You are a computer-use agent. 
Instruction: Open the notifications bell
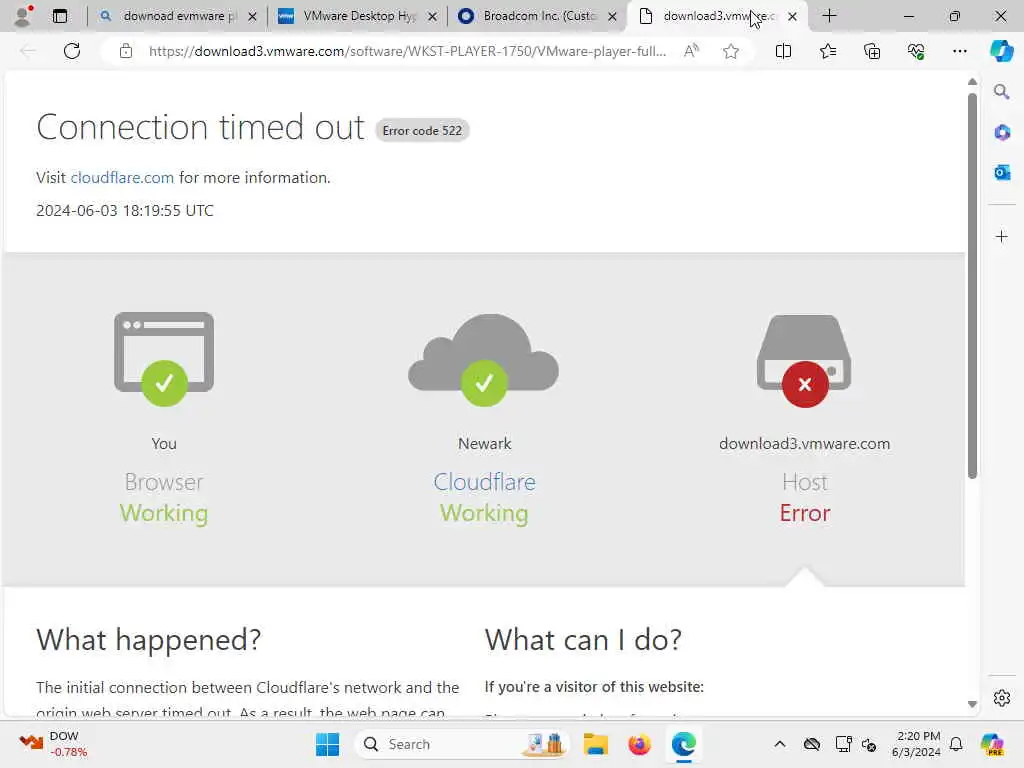(x=956, y=744)
